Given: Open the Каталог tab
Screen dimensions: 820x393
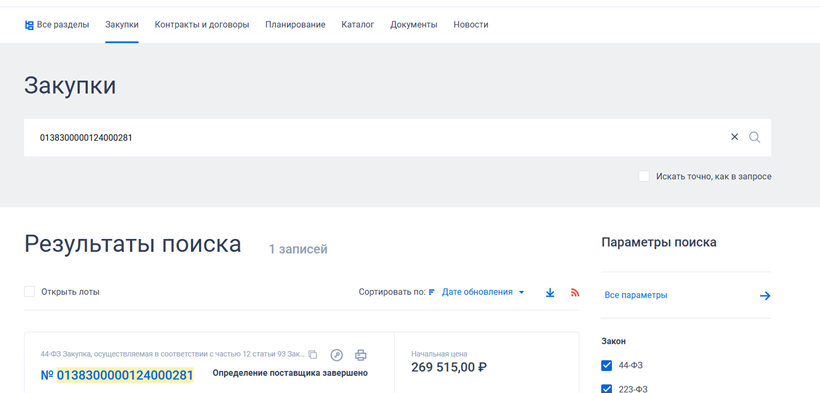Looking at the screenshot, I should pos(358,25).
